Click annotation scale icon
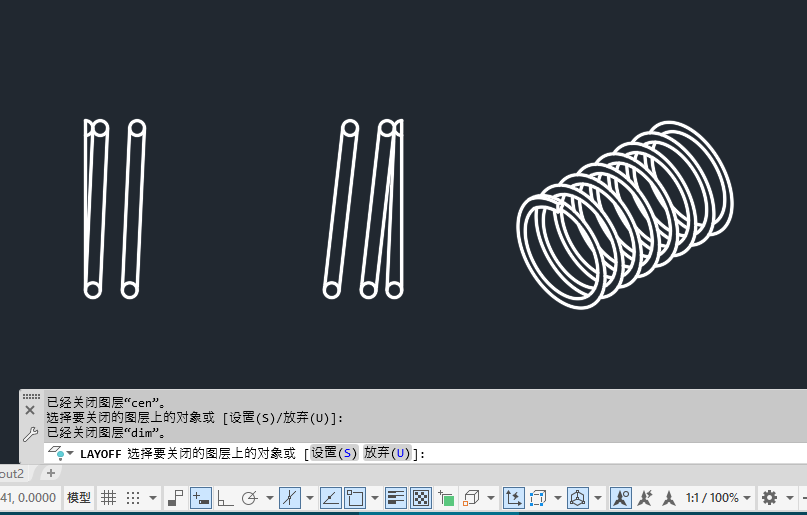Screen dimensions: 807x515 (669, 498)
